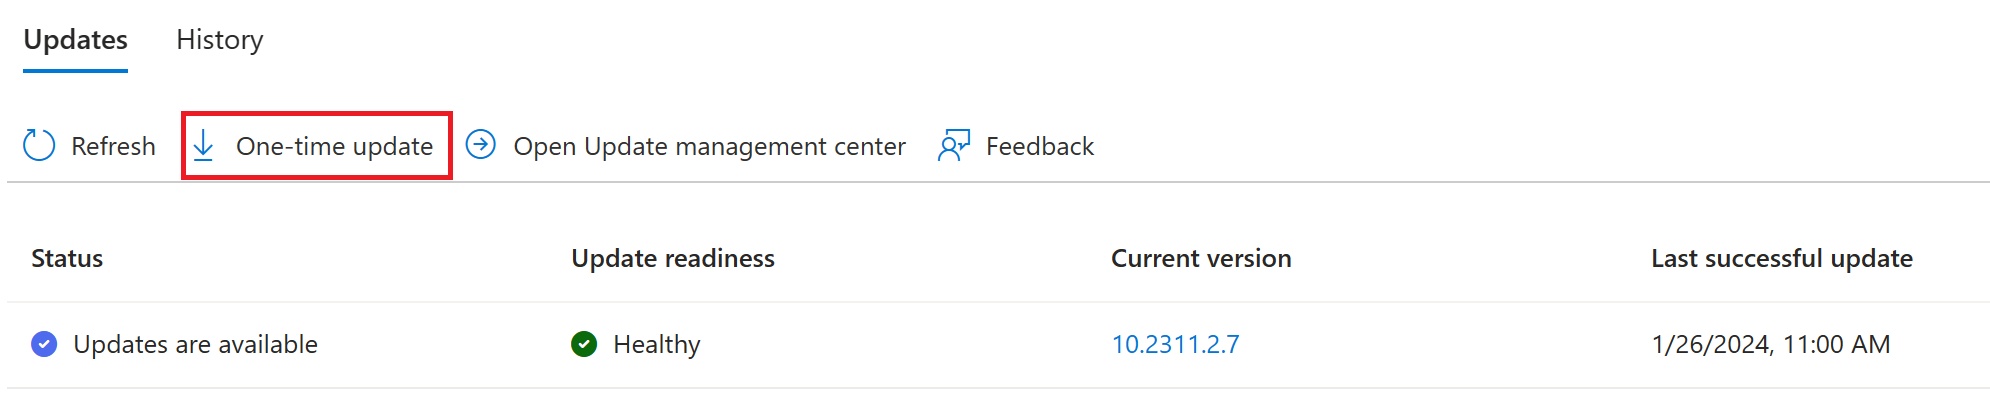Click the green Healthy checkmark icon

[x=584, y=344]
